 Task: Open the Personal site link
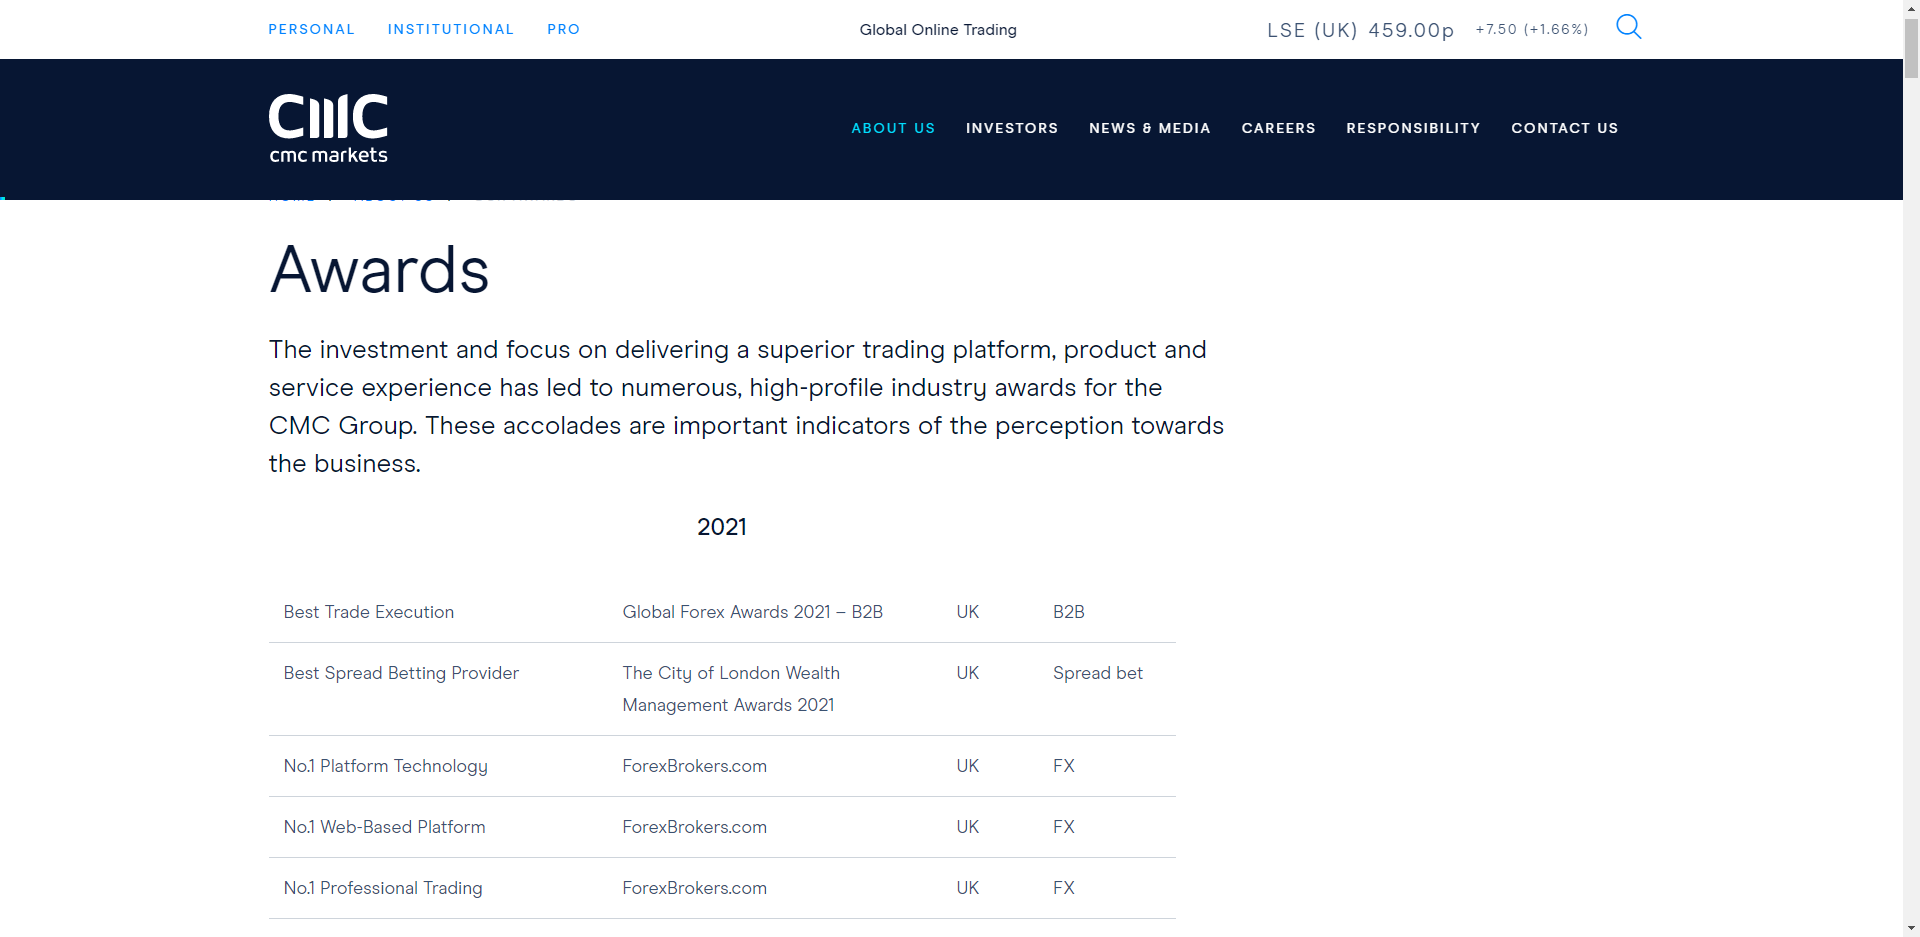(x=311, y=29)
